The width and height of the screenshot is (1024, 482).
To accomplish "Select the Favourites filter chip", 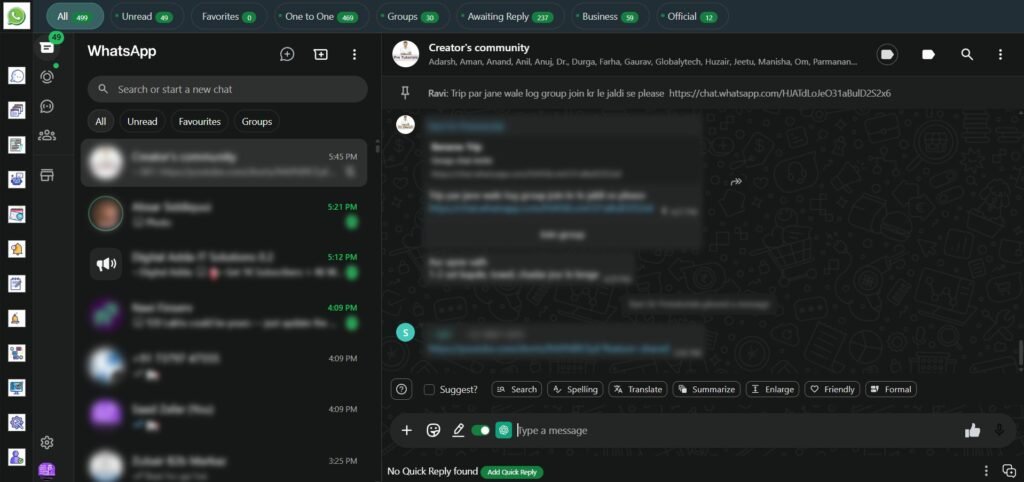I will coord(200,121).
